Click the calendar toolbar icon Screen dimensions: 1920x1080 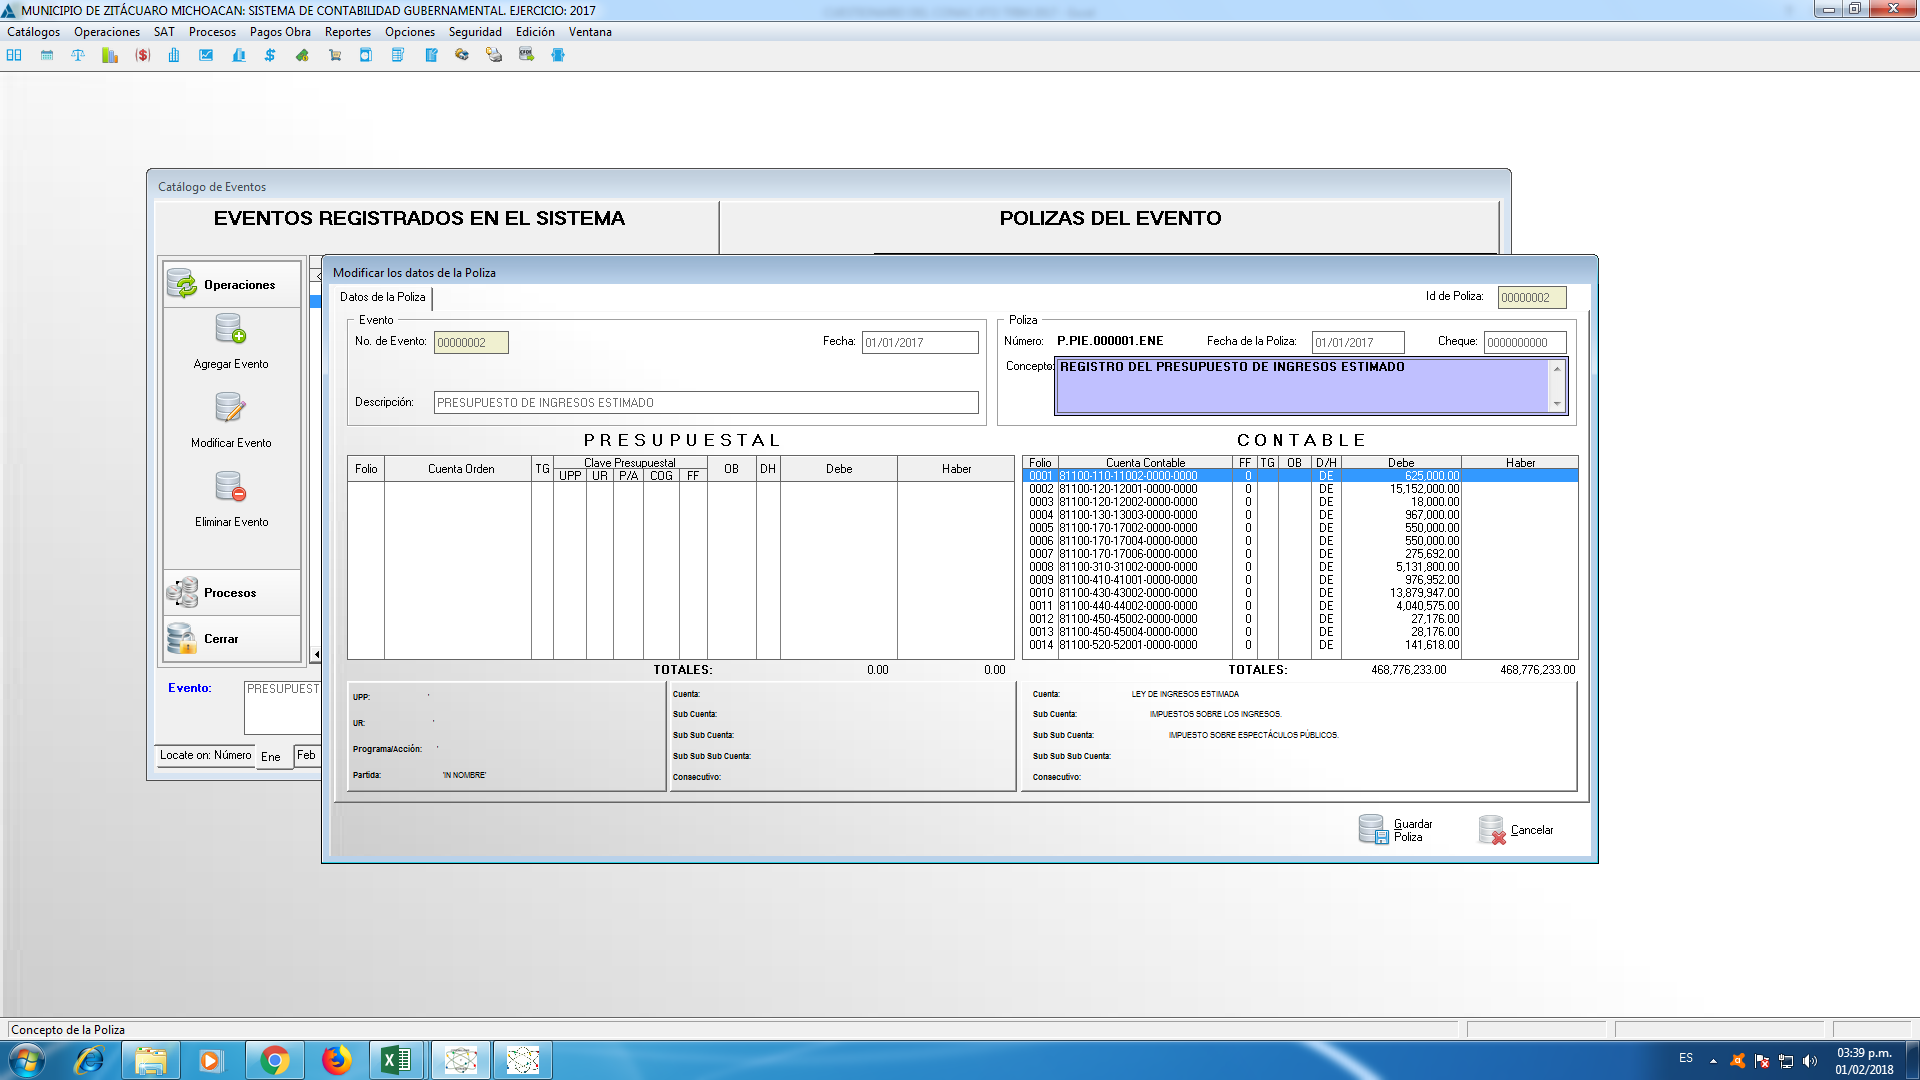[x=47, y=55]
